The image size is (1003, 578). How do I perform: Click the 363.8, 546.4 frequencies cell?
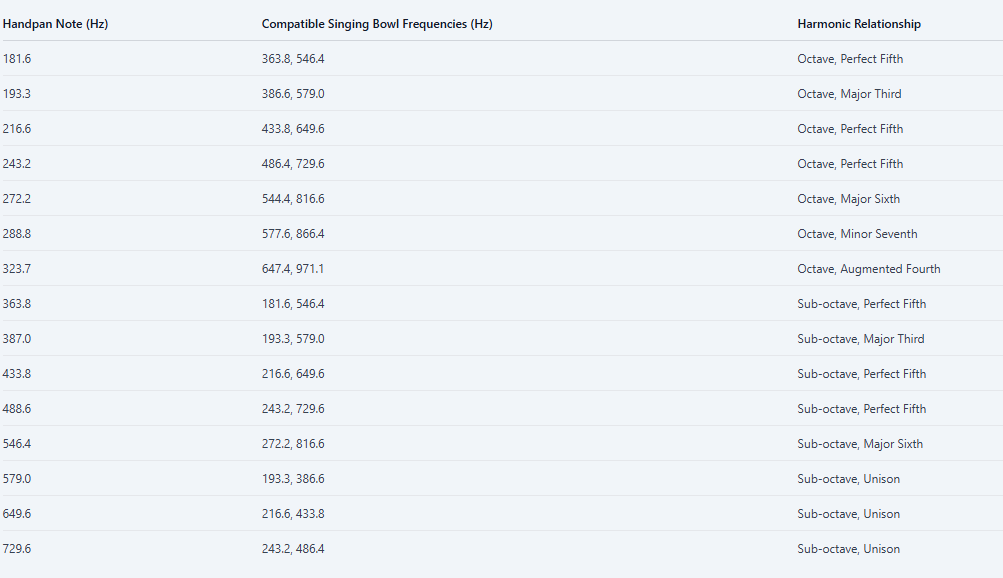click(293, 59)
